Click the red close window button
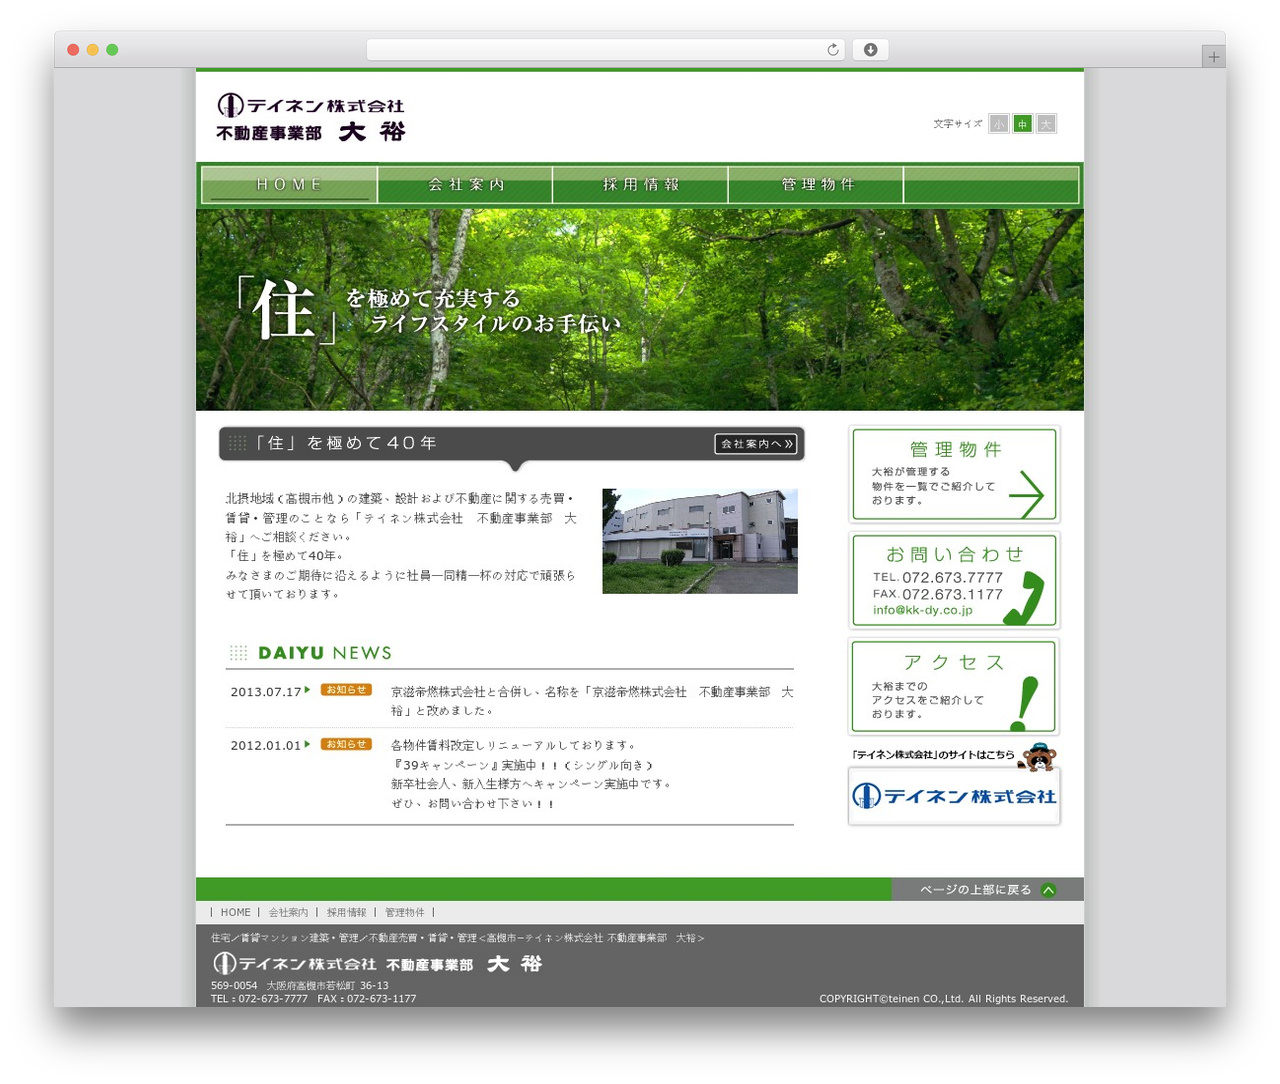 (x=73, y=50)
